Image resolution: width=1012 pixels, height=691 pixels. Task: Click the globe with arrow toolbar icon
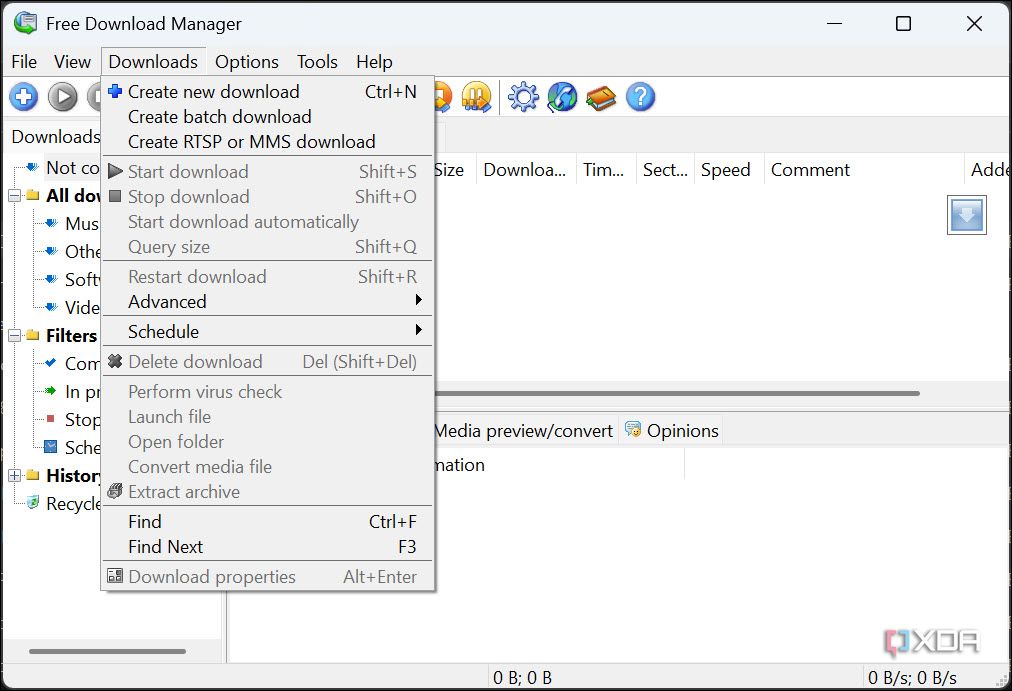click(x=562, y=97)
